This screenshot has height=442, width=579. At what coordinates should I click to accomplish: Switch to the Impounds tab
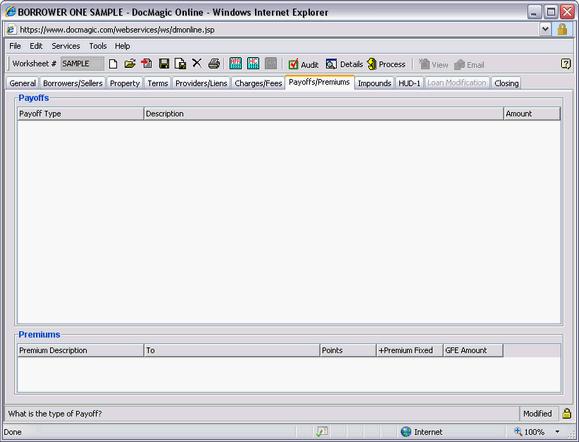[374, 83]
